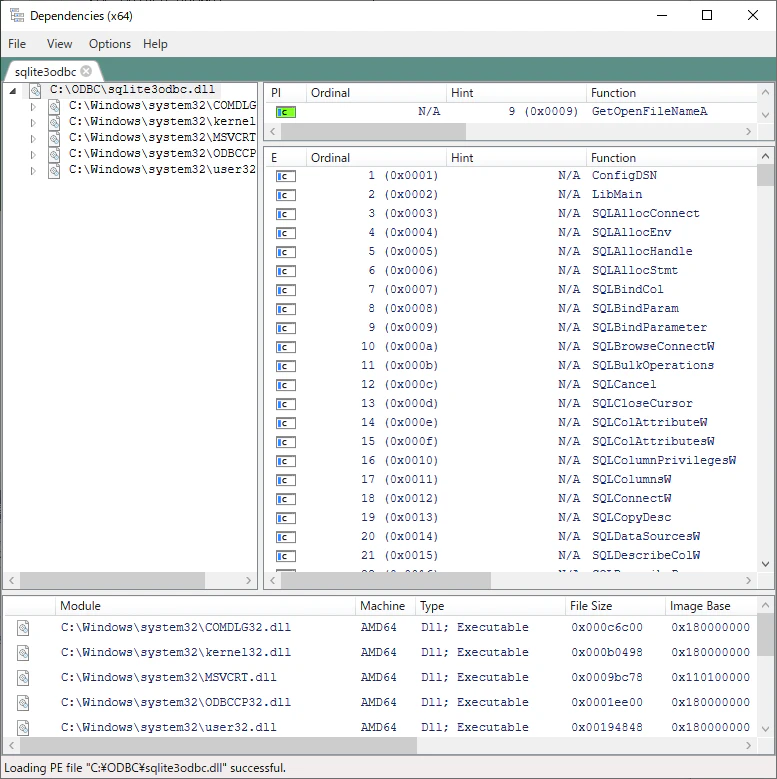Open the File menu
Image resolution: width=777 pixels, height=779 pixels.
point(17,44)
